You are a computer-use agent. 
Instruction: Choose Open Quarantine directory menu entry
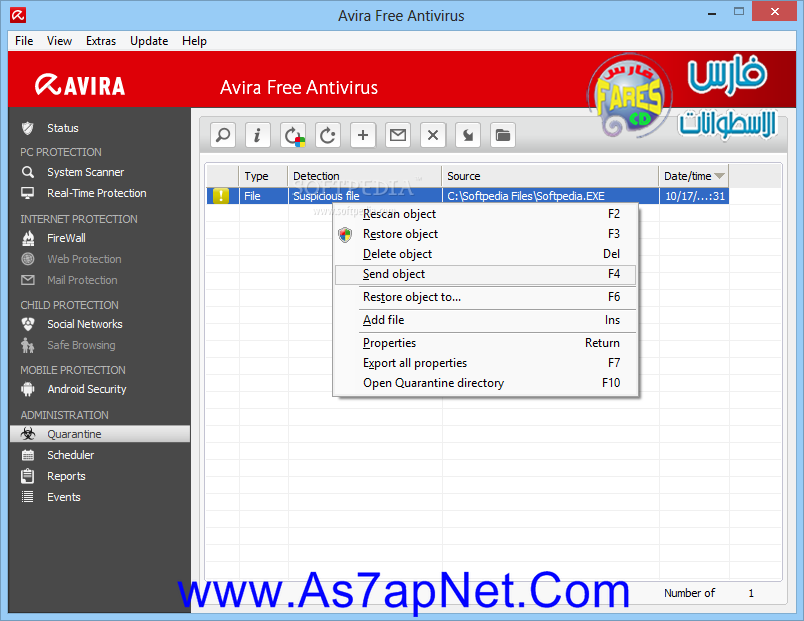(x=486, y=383)
